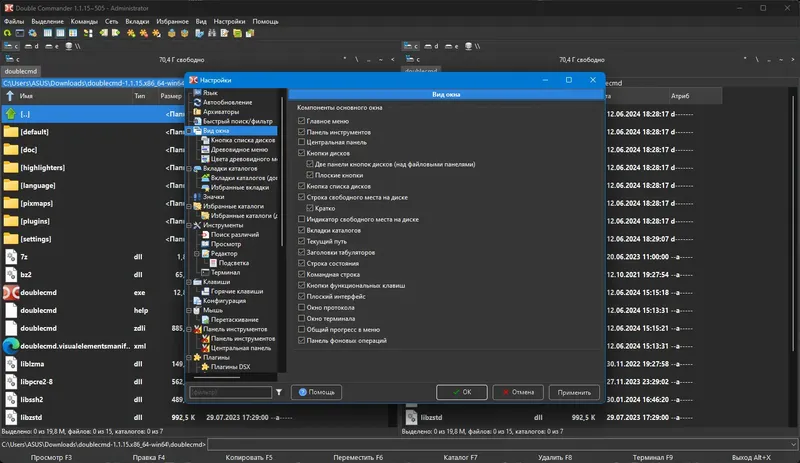Enable the Центральная панель checkbox
800x463 pixels.
302,142
